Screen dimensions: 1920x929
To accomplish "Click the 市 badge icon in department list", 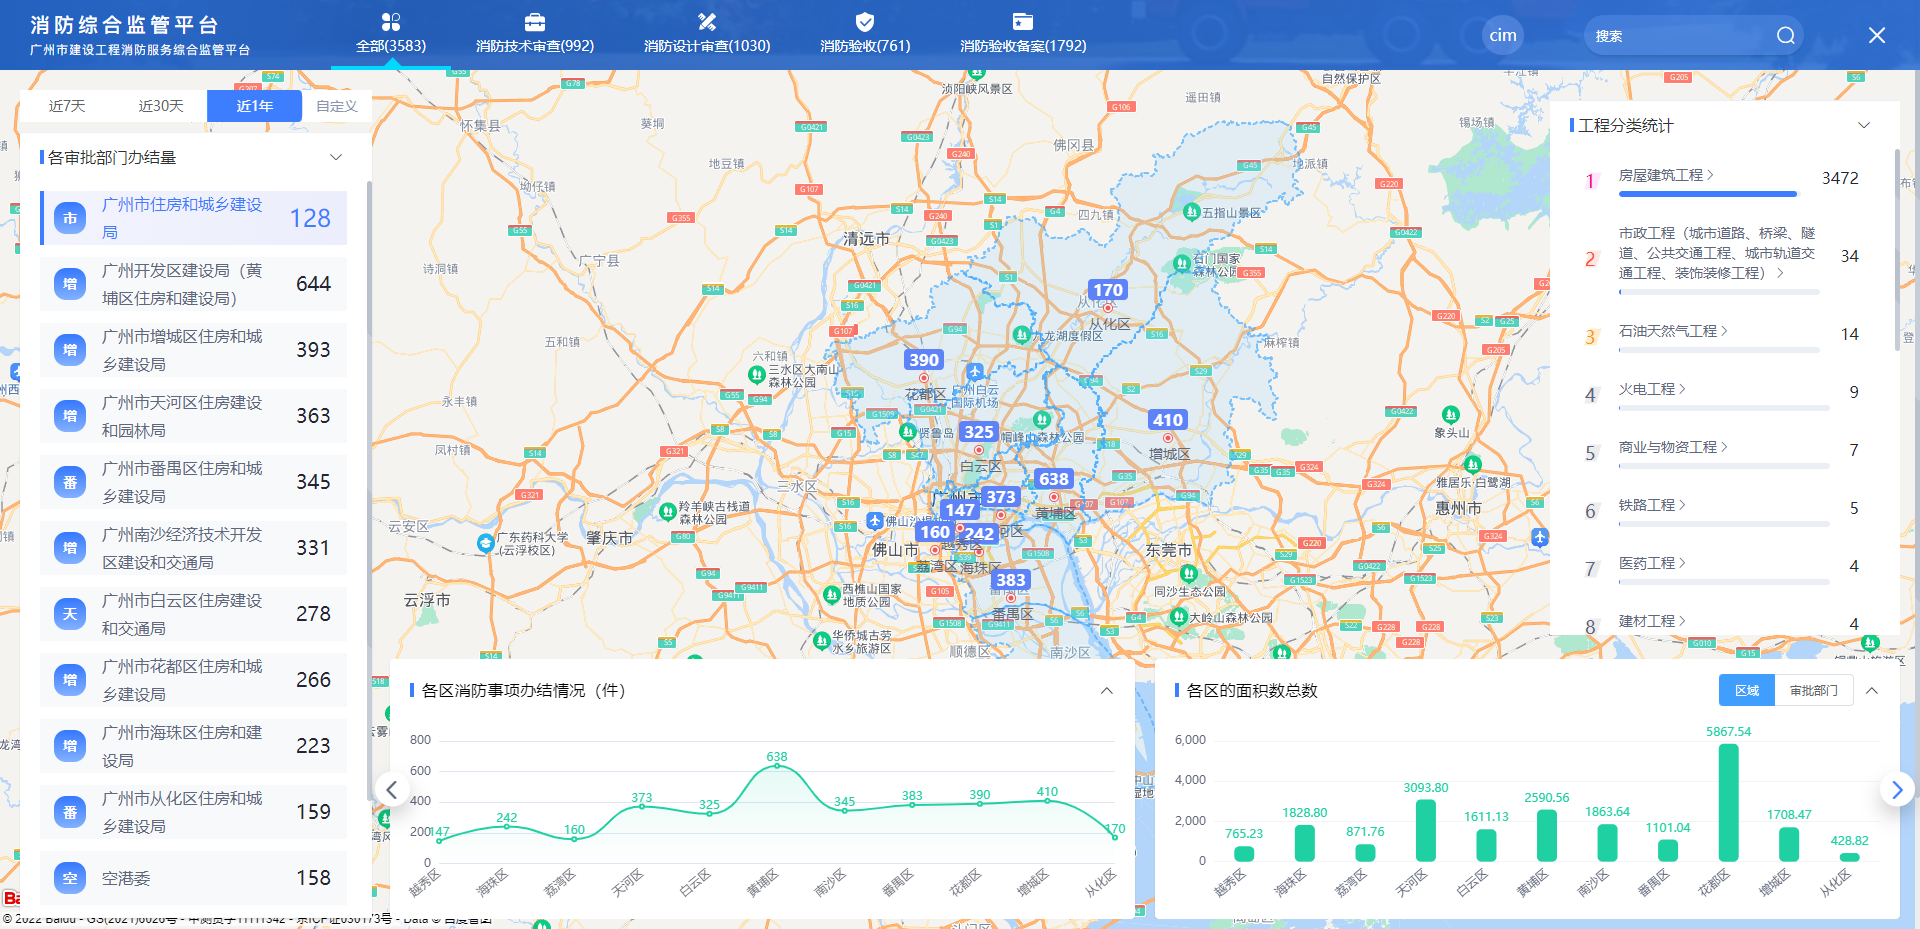I will (70, 218).
